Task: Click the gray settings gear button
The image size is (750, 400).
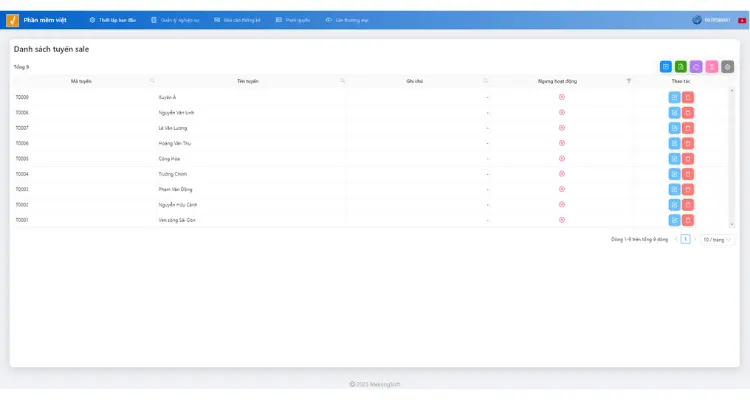Action: click(x=728, y=67)
